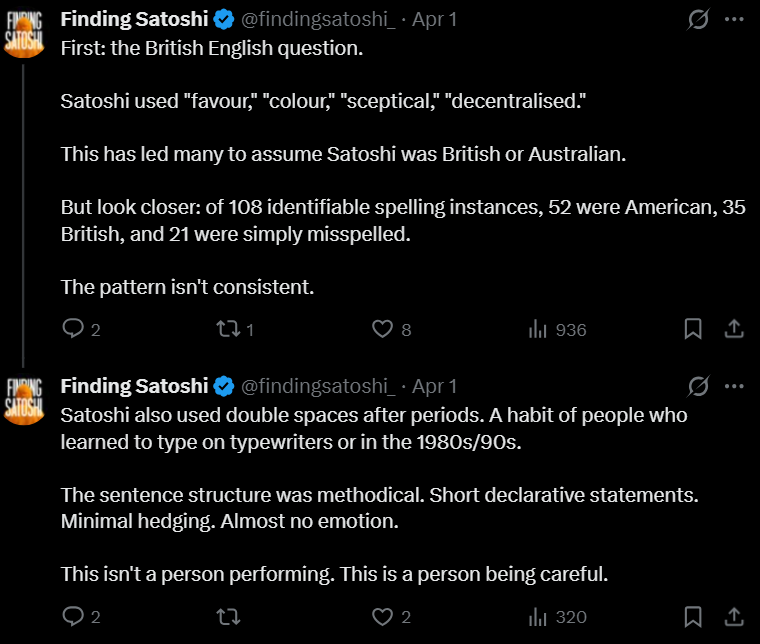The width and height of the screenshot is (760, 644).
Task: Reply to the British English question tweet
Action: [73, 329]
